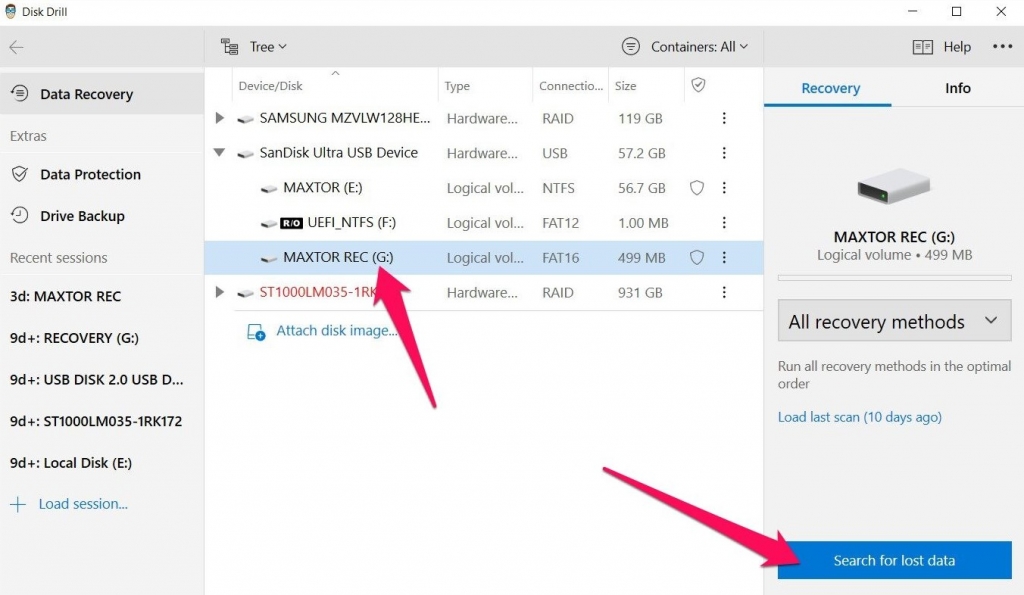Toggle the protection shield on MAXTOR (E:)

pos(696,187)
